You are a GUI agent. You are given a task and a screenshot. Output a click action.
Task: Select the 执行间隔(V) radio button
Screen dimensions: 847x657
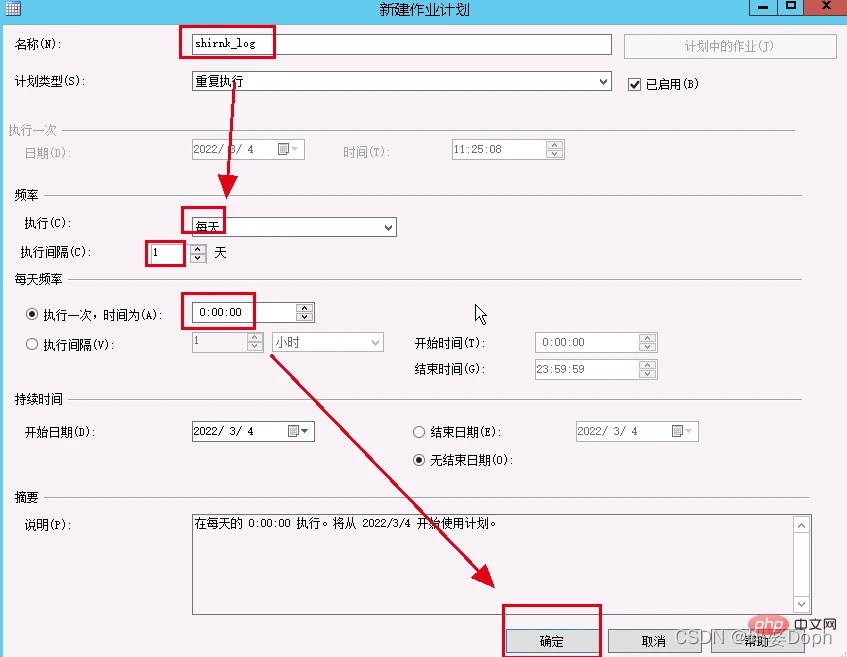click(x=32, y=344)
